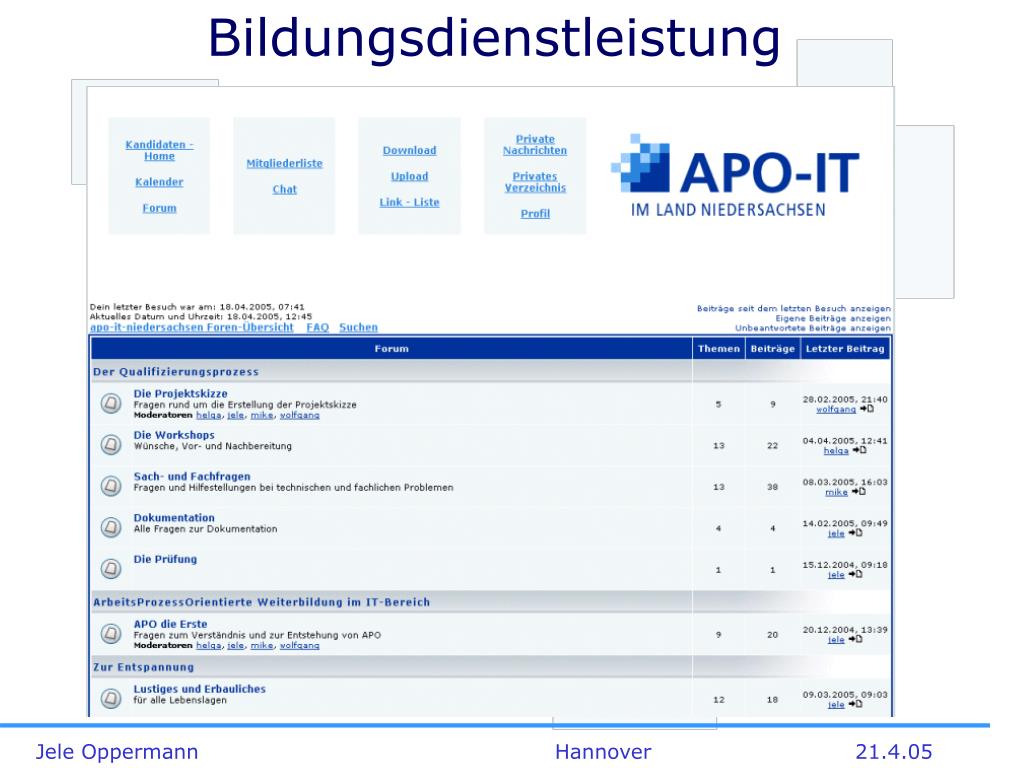Screen dimensions: 1024x768
Task: Click the Letzter Beitrag column header
Action: tap(844, 349)
